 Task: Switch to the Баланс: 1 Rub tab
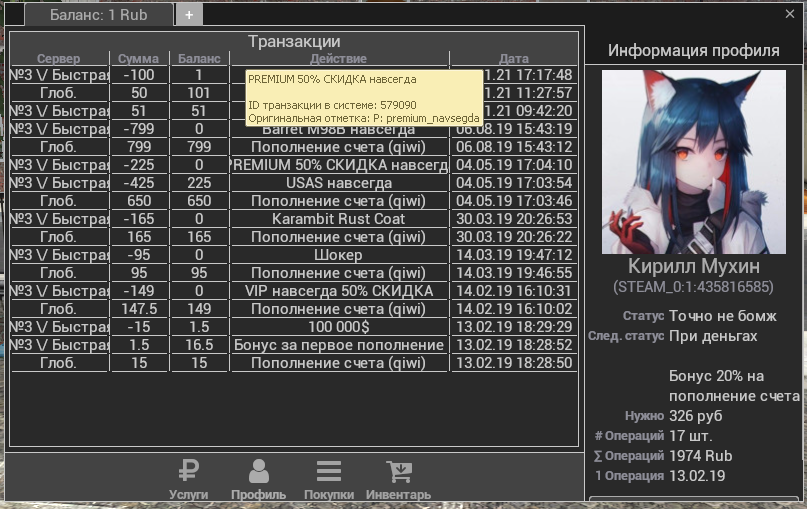98,15
